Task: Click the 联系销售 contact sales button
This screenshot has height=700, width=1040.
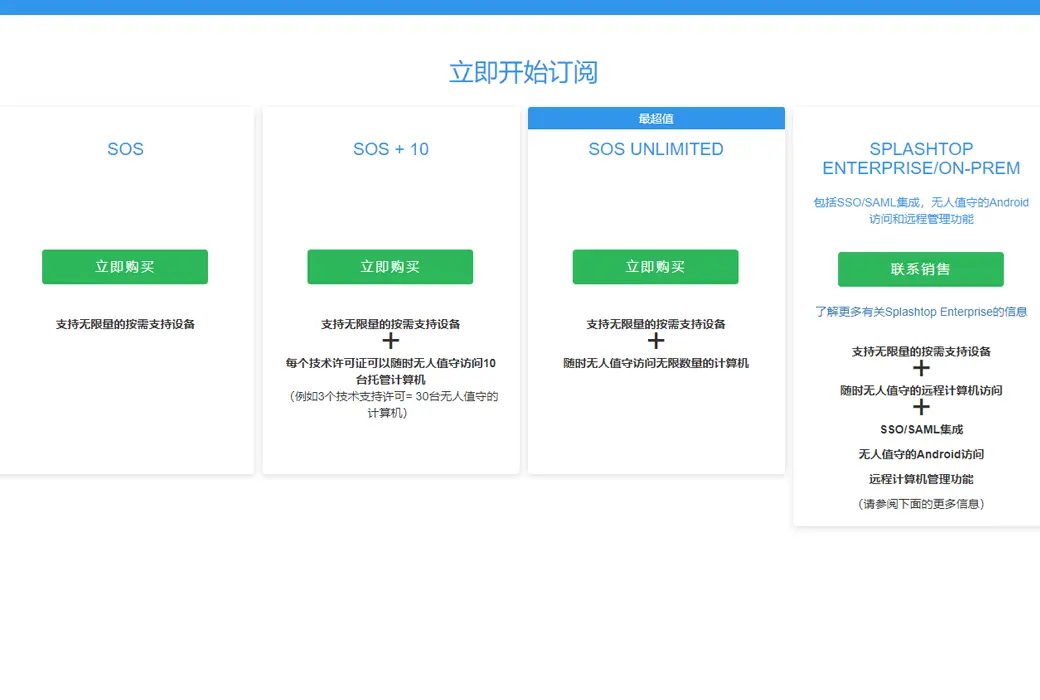Action: click(921, 269)
